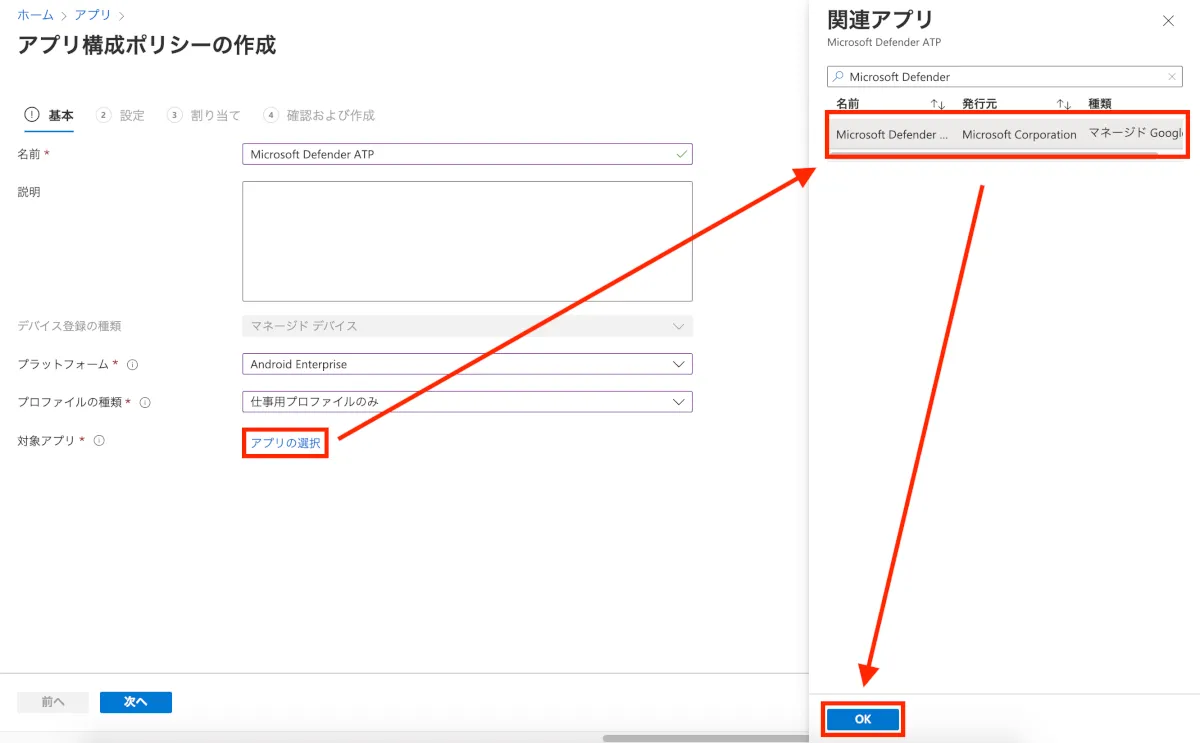Viewport: 1200px width, 743px height.
Task: Click the info icon next to 対象アプリ
Action: (x=99, y=440)
